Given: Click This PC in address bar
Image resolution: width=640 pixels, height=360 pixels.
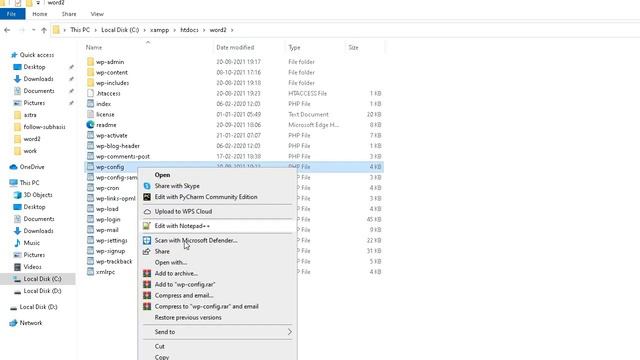Looking at the screenshot, I should (x=80, y=30).
